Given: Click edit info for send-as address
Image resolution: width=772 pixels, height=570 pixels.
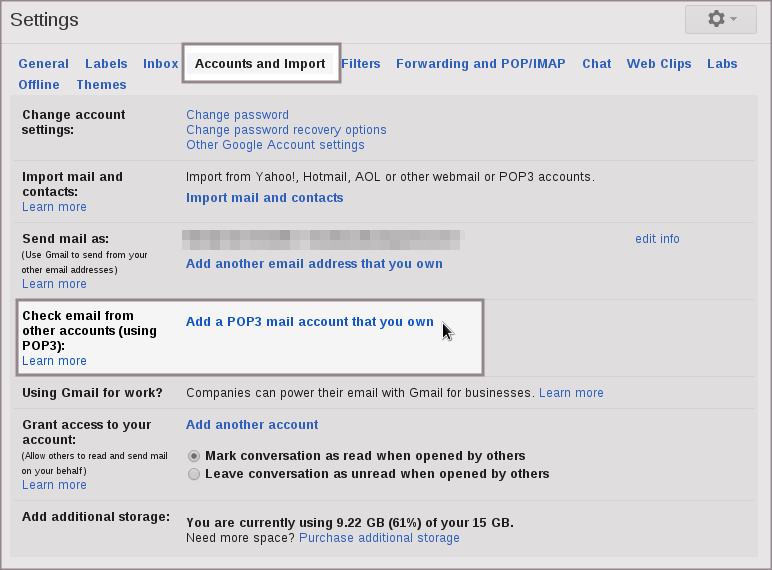Looking at the screenshot, I should click(x=657, y=239).
